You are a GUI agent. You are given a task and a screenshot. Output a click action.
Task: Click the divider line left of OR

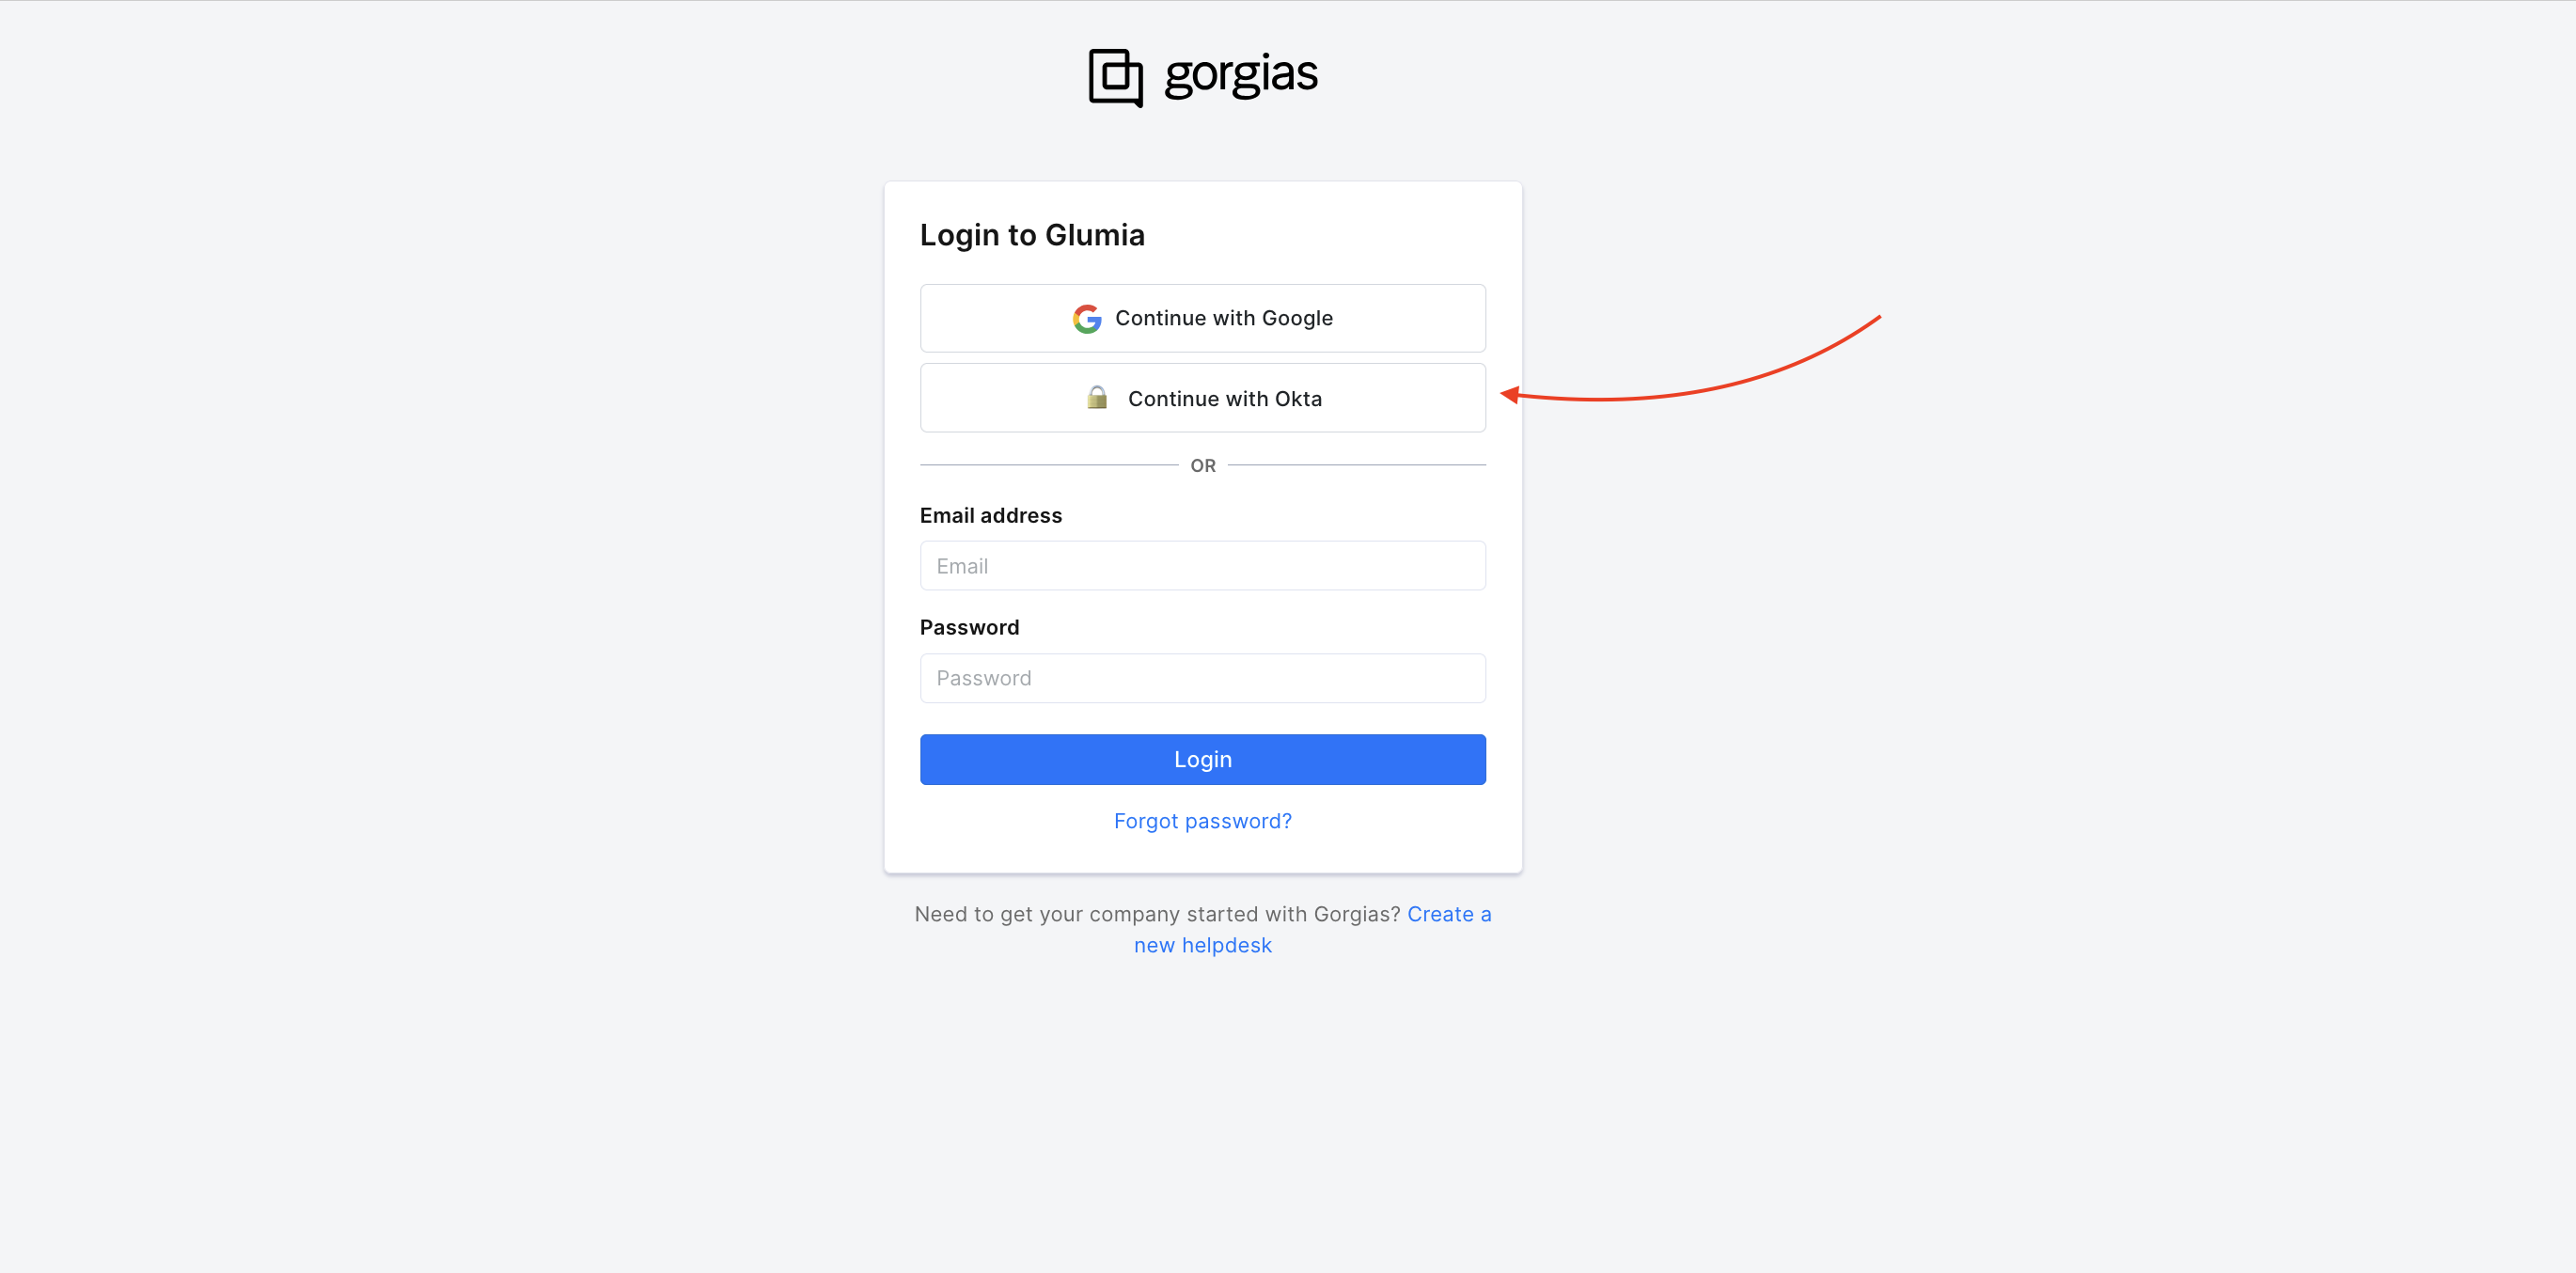click(x=1048, y=465)
